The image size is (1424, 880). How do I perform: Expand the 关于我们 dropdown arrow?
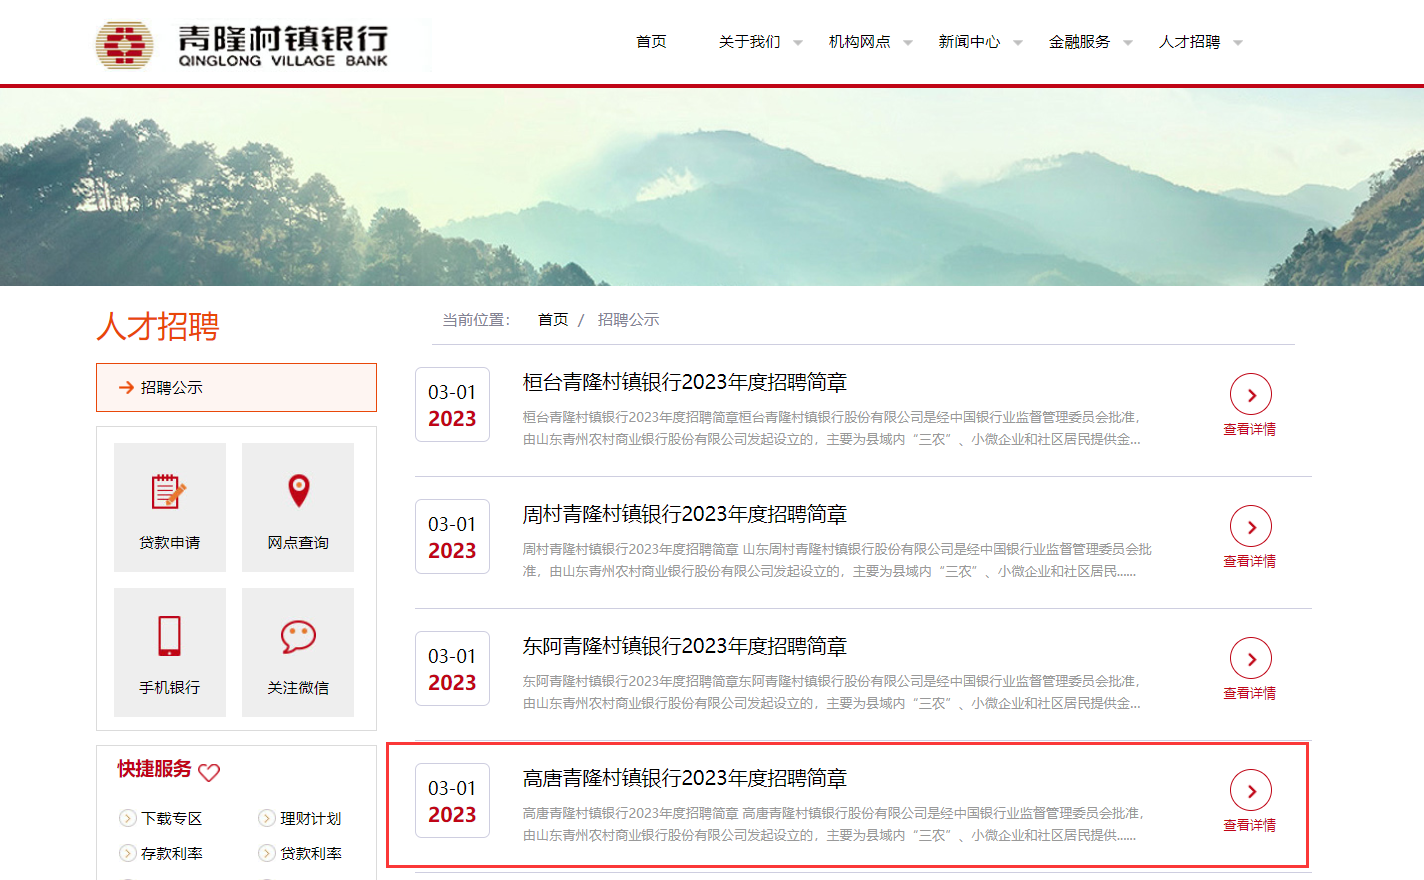pyautogui.click(x=798, y=42)
